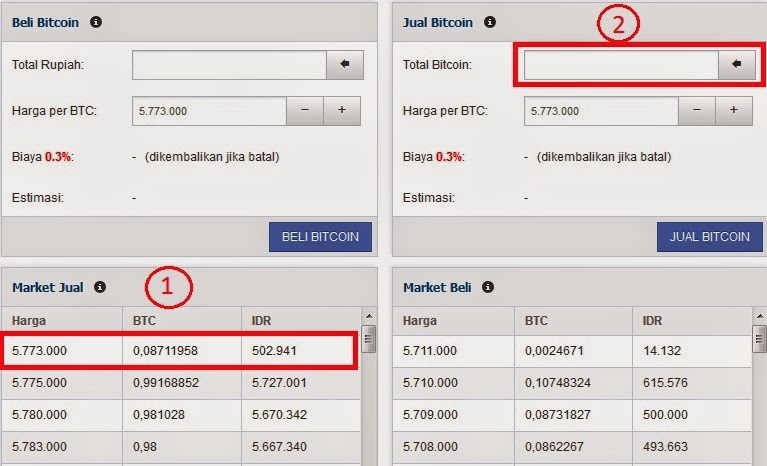Click the Market Beli panel title
Viewport: 767px width, 466px height.
[x=437, y=288]
